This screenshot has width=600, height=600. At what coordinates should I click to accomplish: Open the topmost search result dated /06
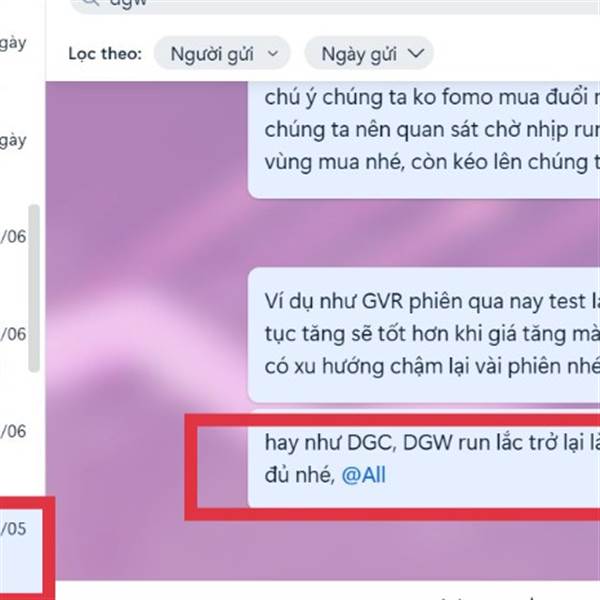click(x=13, y=236)
